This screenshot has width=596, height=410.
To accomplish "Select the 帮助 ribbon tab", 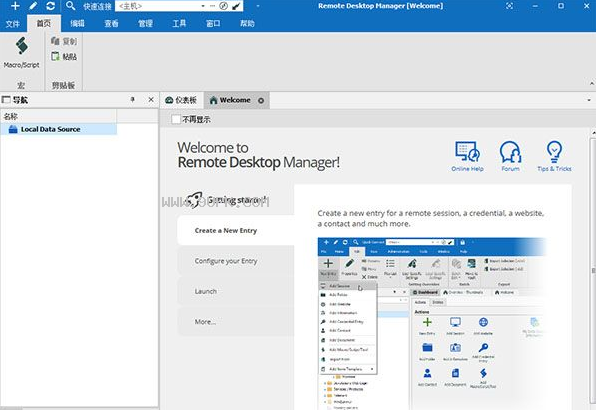I will [247, 24].
